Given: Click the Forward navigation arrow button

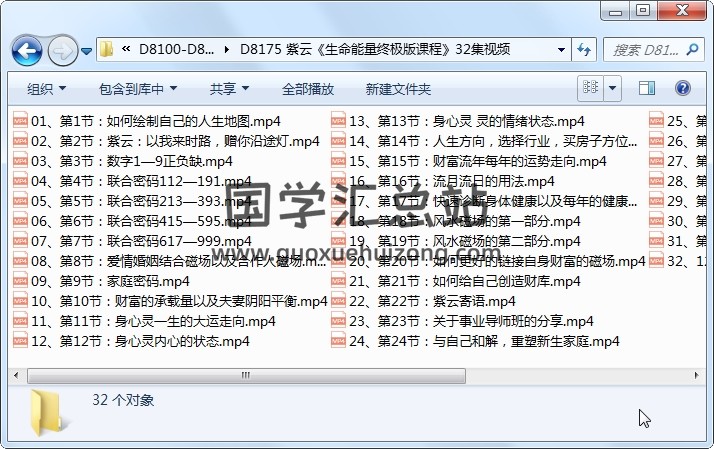Looking at the screenshot, I should pyautogui.click(x=62, y=49).
